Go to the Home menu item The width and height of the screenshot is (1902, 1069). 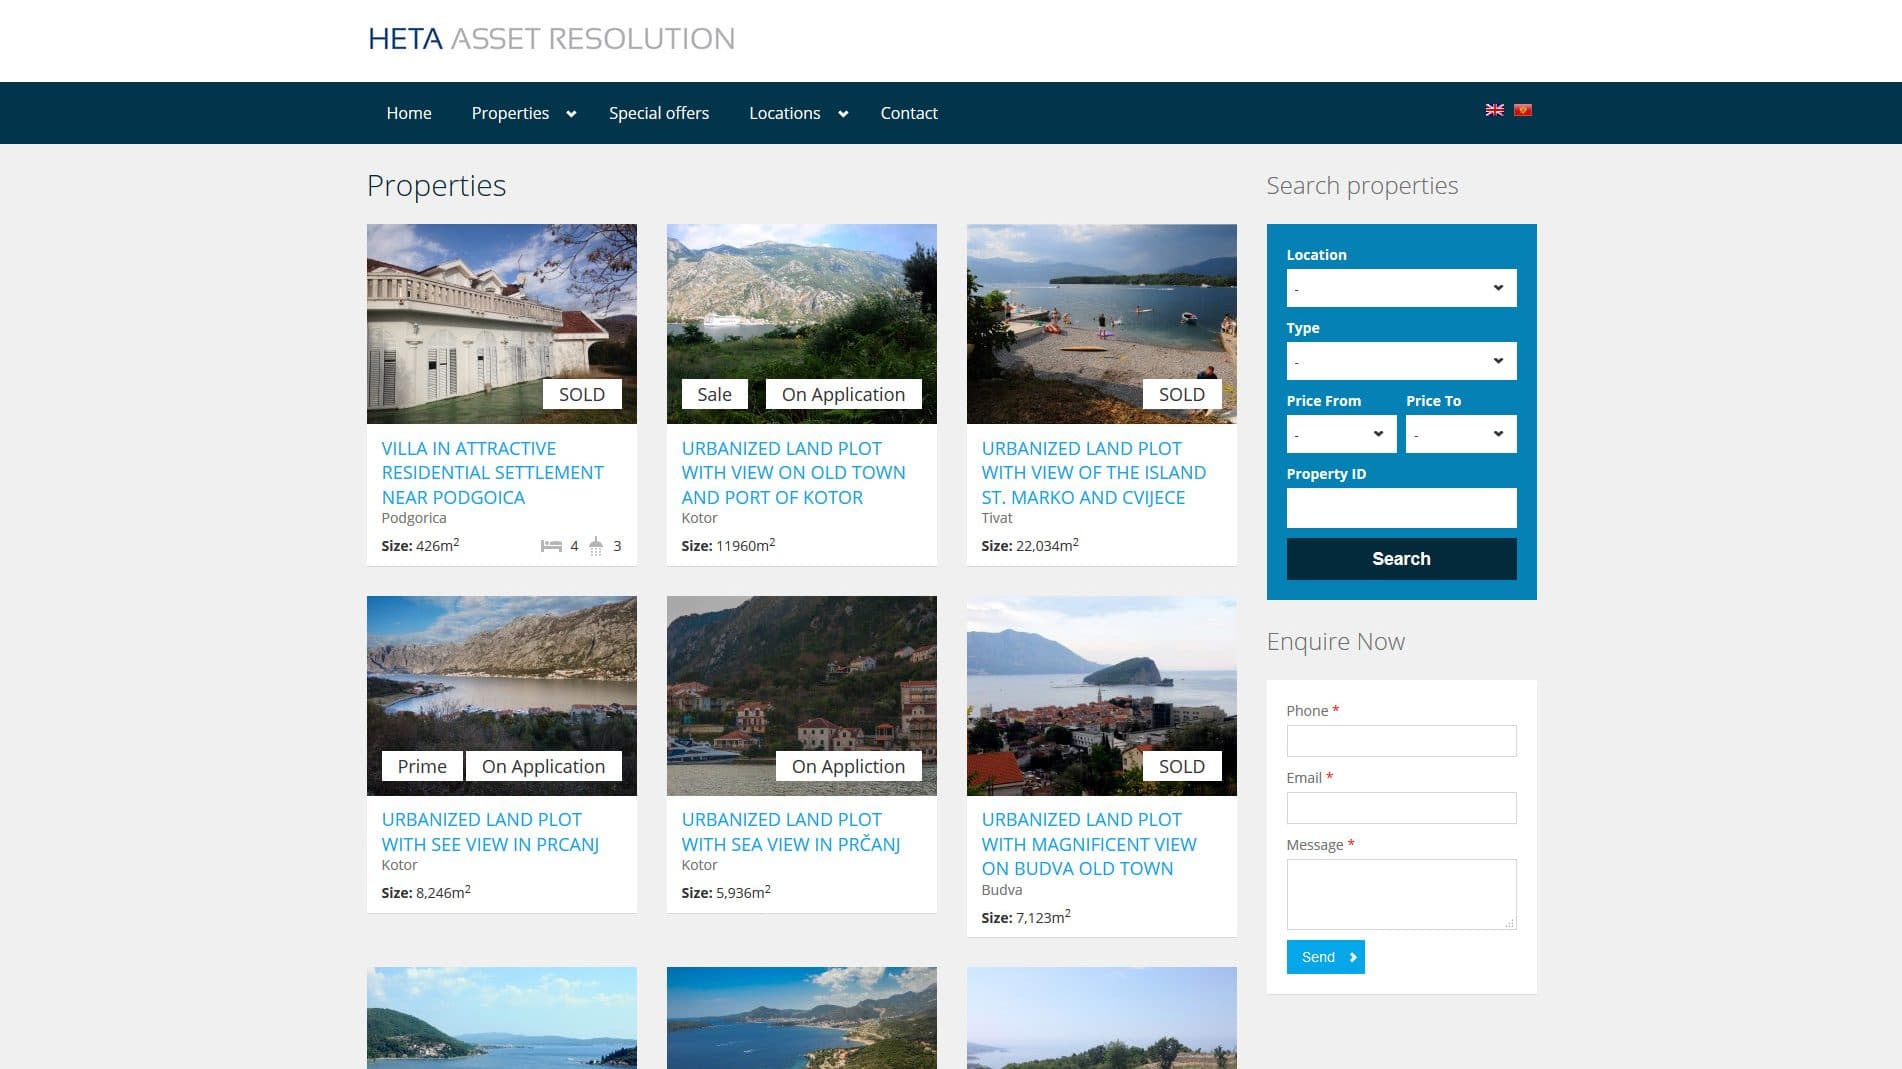(409, 113)
